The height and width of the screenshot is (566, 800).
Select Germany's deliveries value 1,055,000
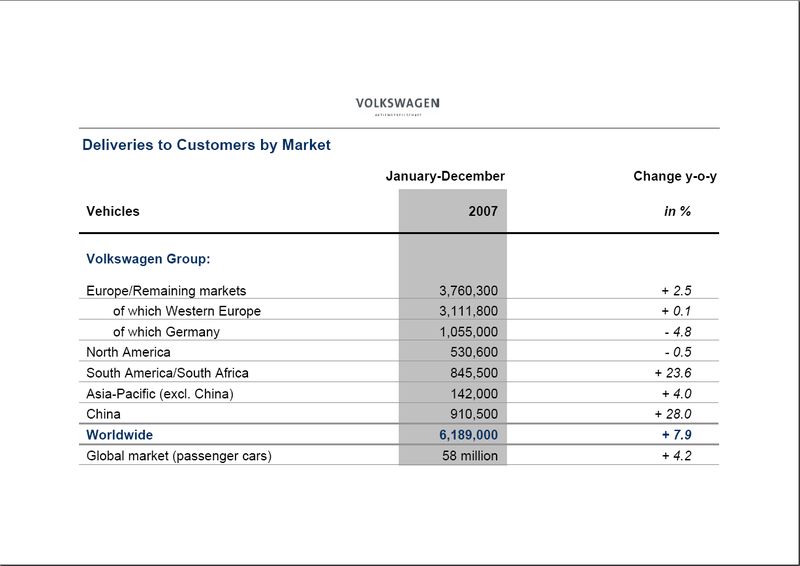coord(468,332)
